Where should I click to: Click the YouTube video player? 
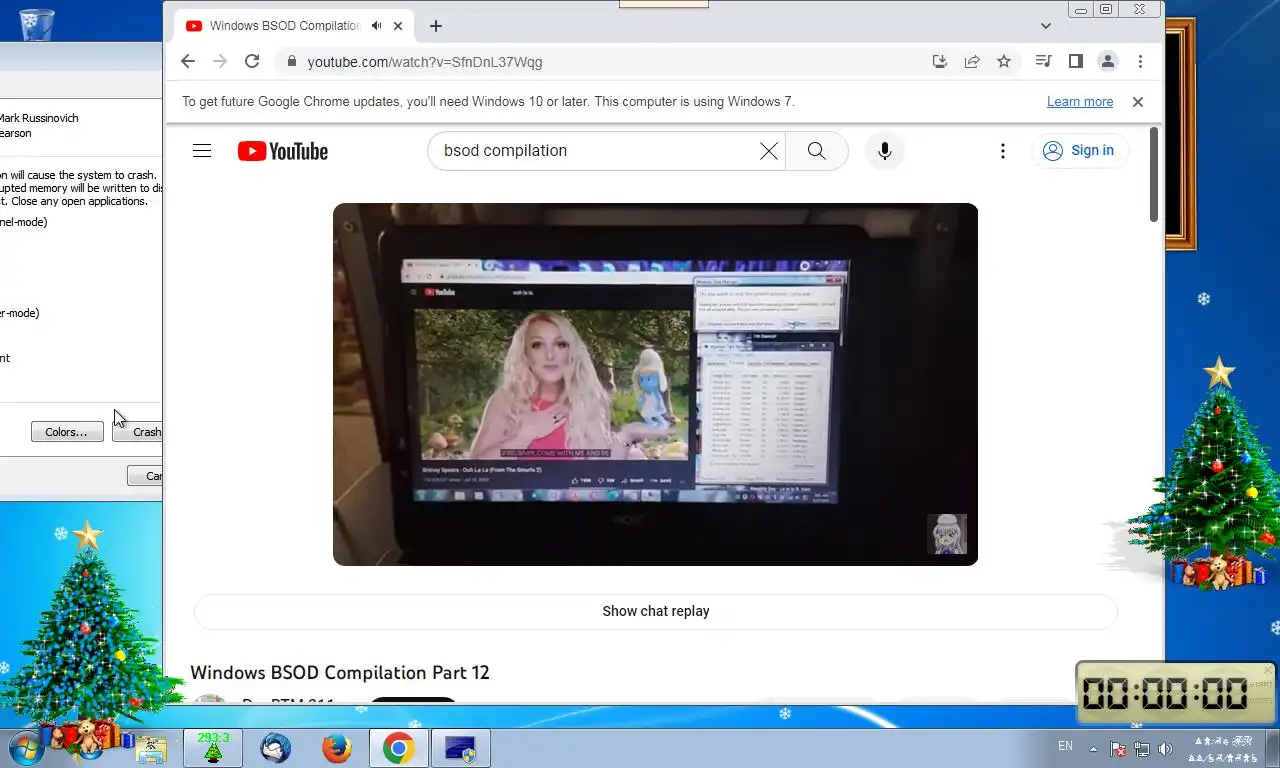tap(655, 384)
